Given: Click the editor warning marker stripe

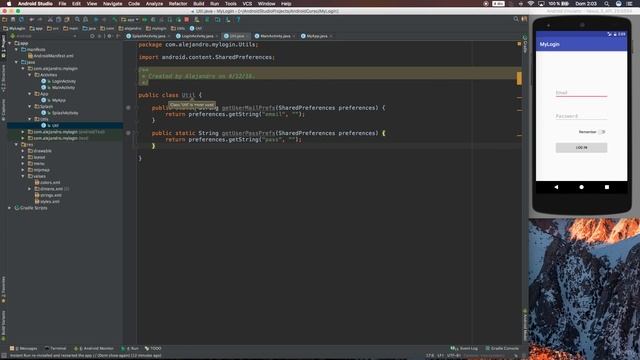Looking at the screenshot, I should pyautogui.click(x=519, y=78).
